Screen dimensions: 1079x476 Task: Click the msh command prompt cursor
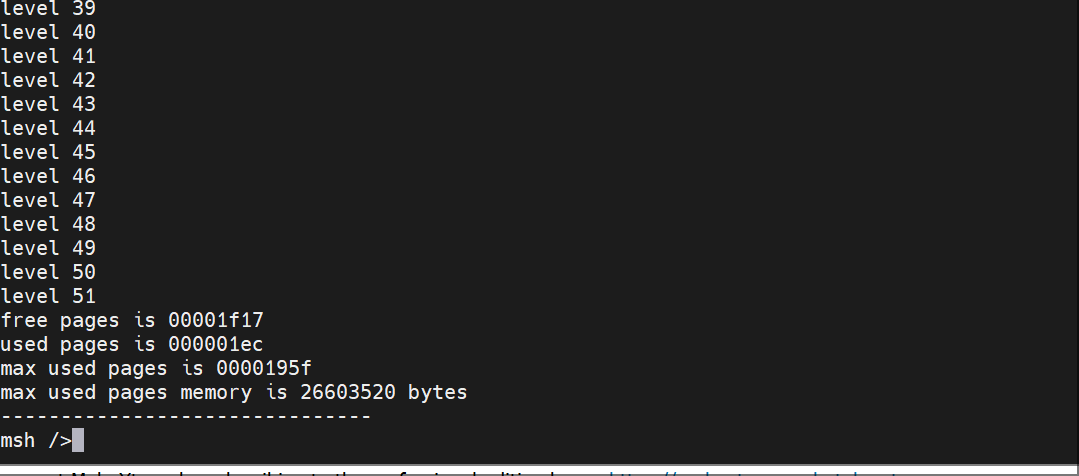click(78, 440)
